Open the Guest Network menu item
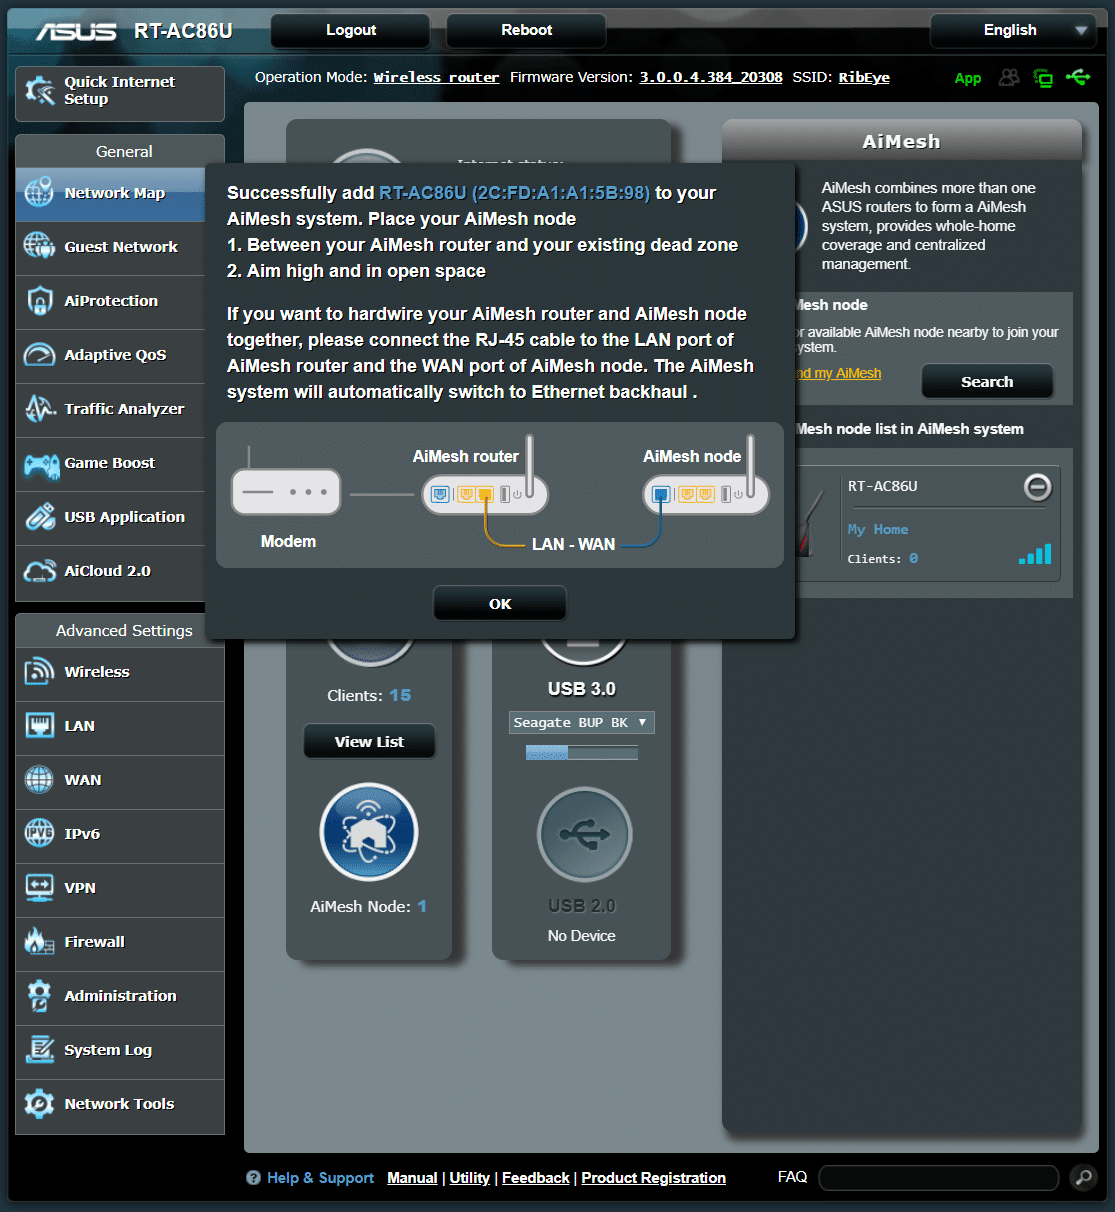The height and width of the screenshot is (1212, 1115). (x=110, y=247)
